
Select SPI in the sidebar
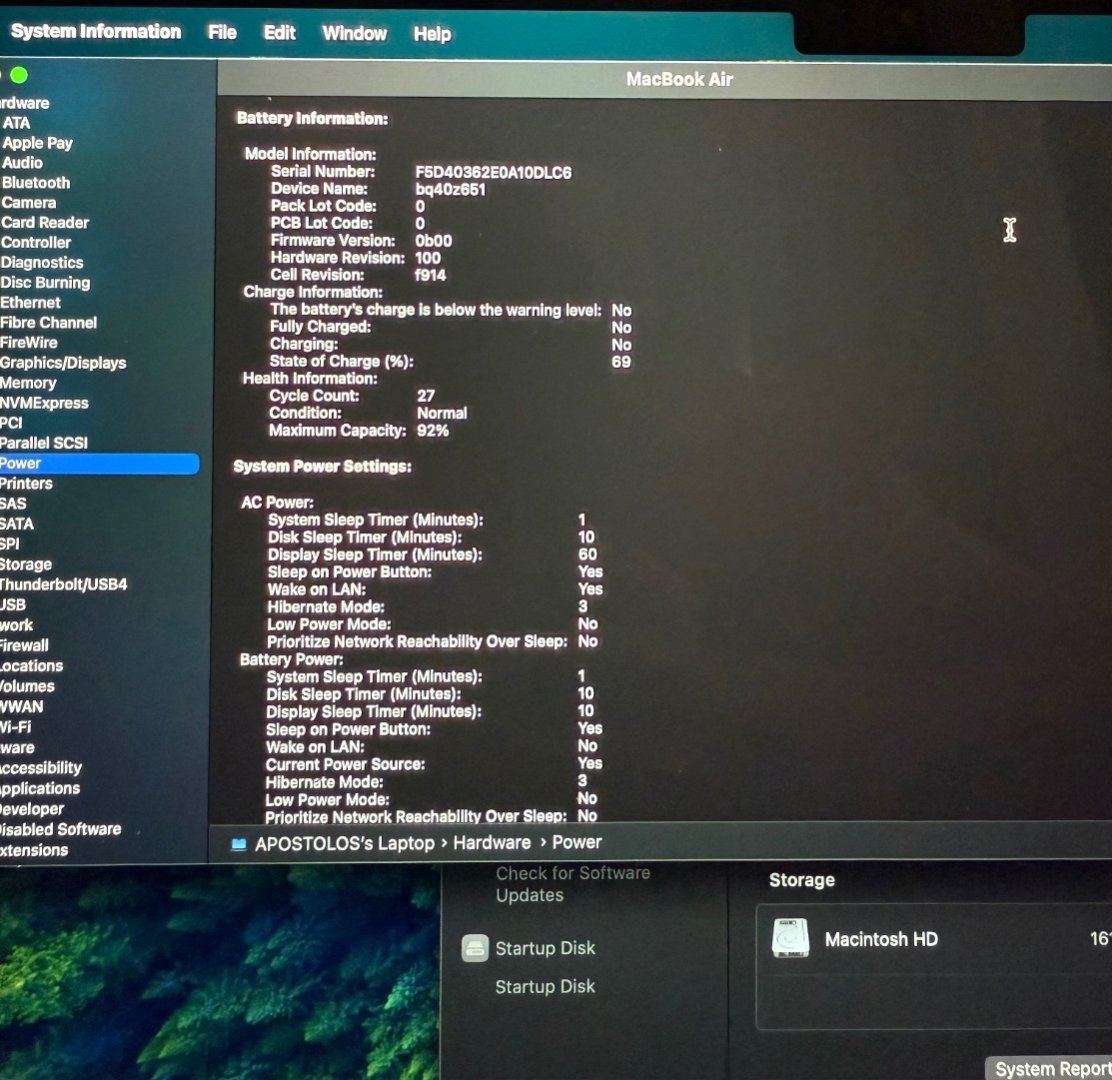(10, 544)
